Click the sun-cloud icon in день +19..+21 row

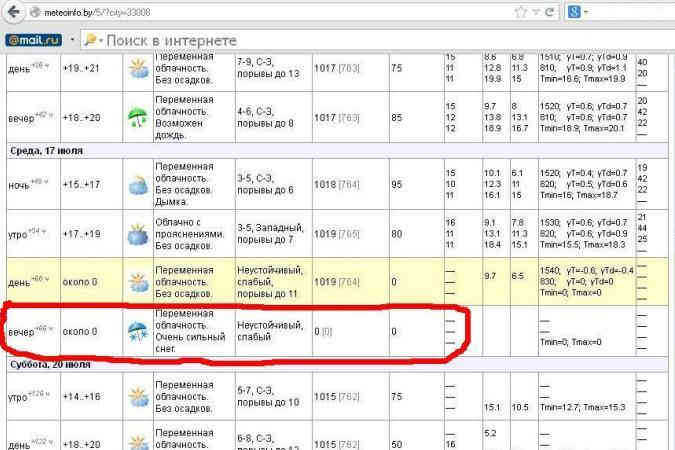(138, 69)
